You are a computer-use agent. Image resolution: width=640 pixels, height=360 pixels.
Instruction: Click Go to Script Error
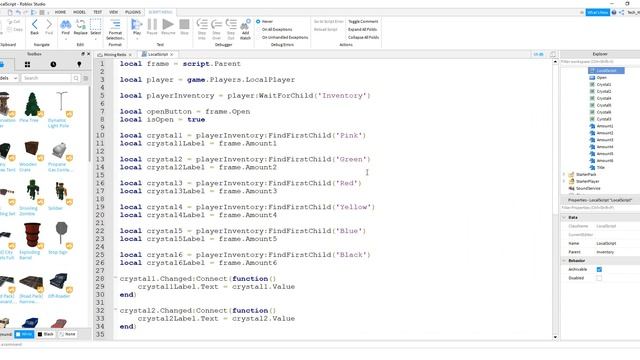tap(329, 21)
